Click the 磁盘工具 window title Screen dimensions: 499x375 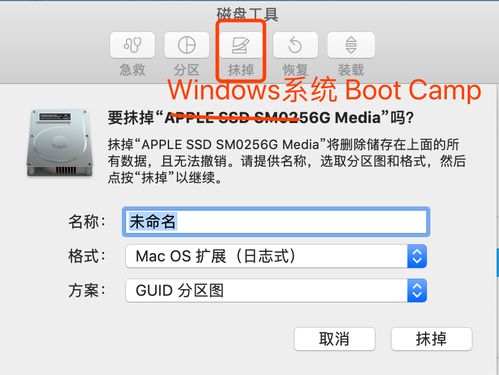(x=247, y=14)
